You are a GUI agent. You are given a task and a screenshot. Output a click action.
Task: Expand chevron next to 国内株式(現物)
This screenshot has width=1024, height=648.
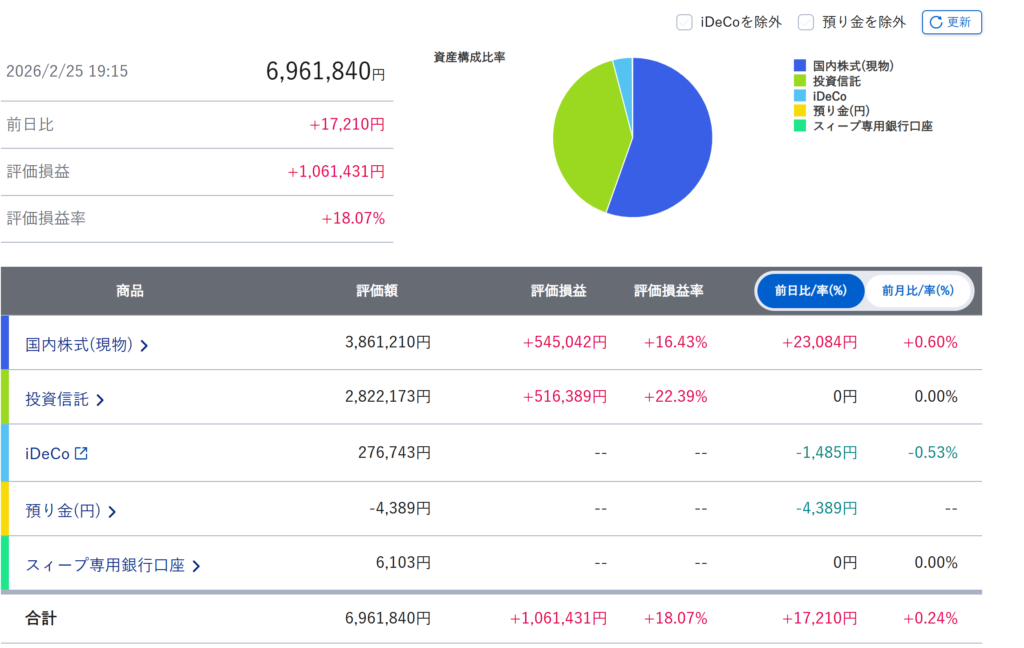click(144, 346)
